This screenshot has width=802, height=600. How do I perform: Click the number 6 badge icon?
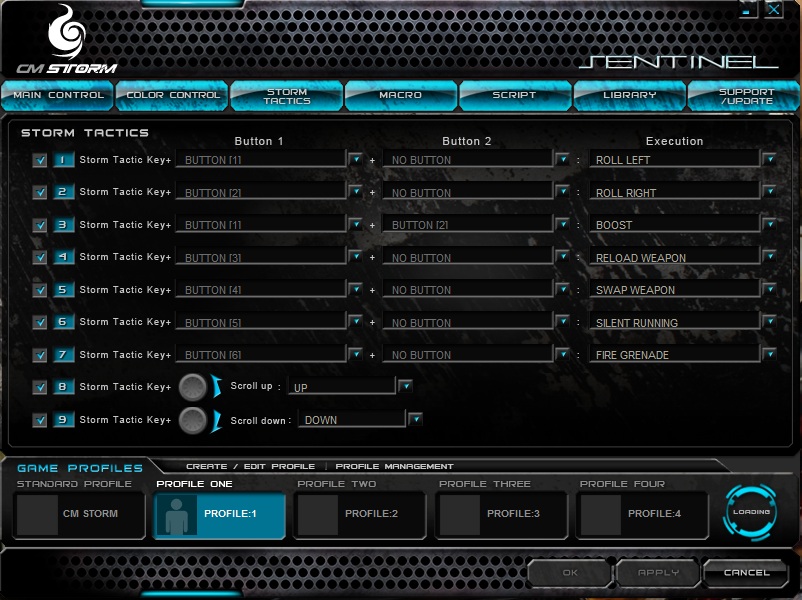(x=63, y=322)
